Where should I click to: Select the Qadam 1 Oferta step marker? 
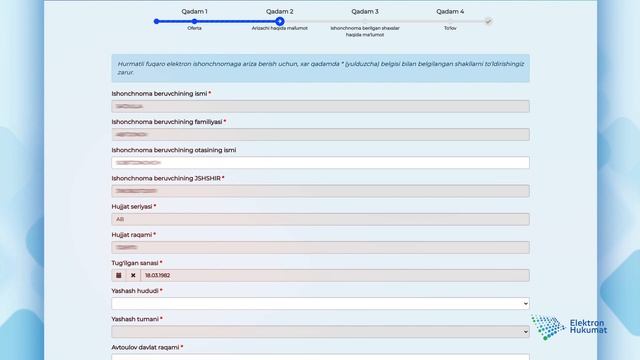(194, 21)
